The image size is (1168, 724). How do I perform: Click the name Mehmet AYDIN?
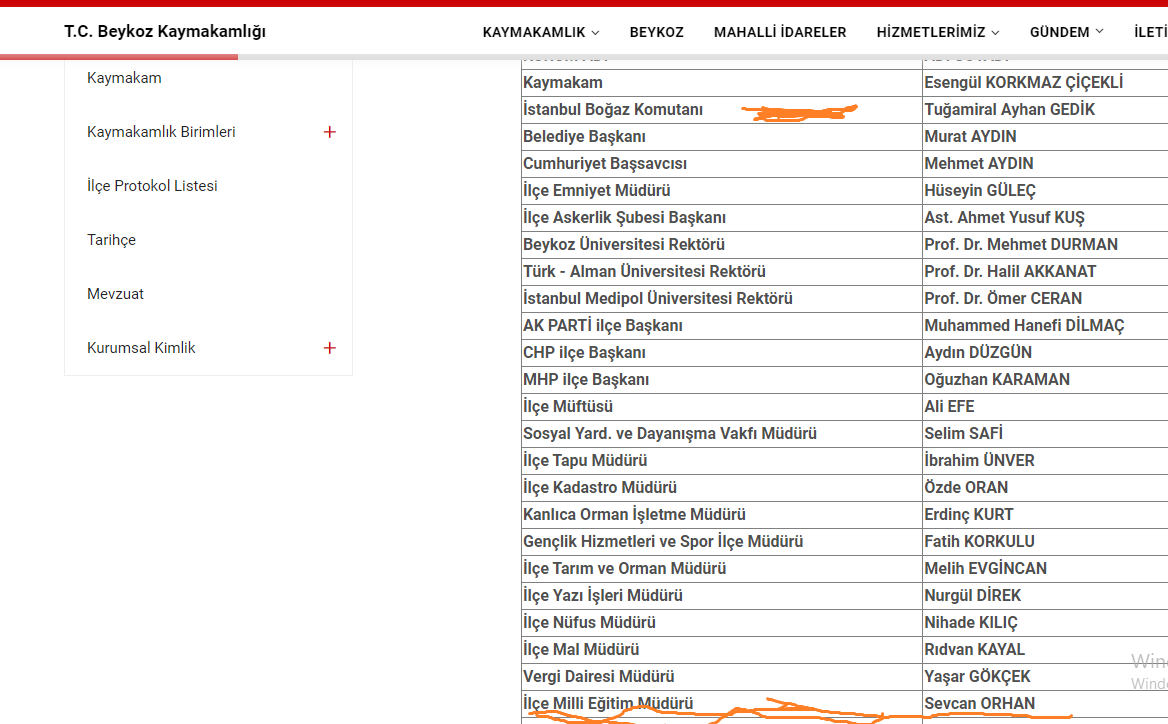pos(979,163)
